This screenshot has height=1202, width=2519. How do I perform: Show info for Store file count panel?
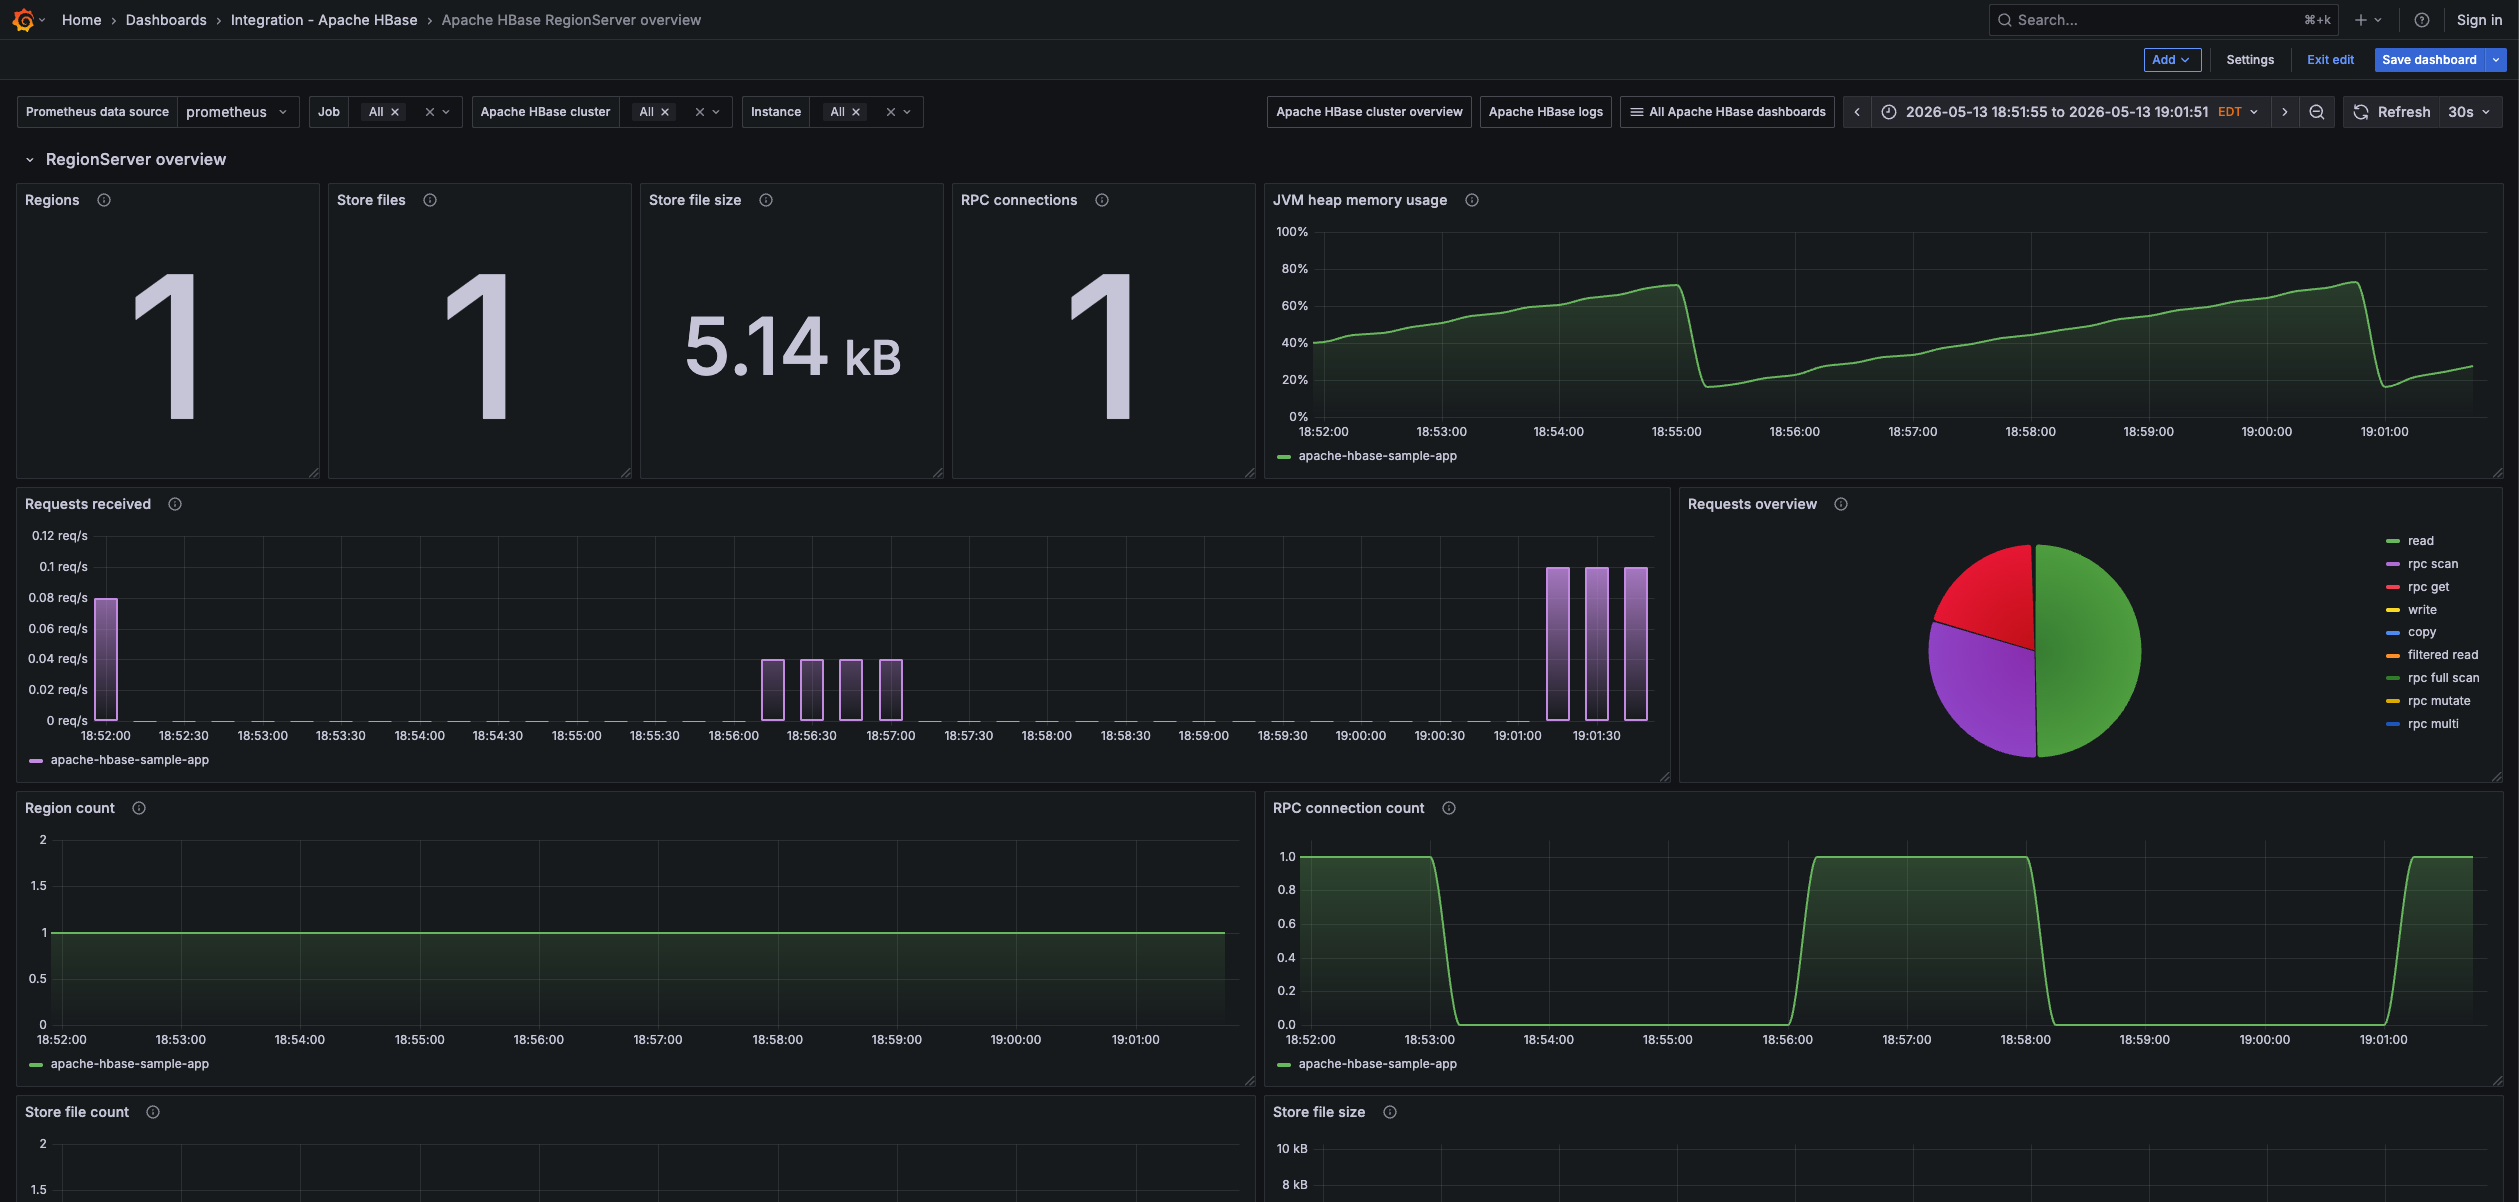pyautogui.click(x=153, y=1112)
